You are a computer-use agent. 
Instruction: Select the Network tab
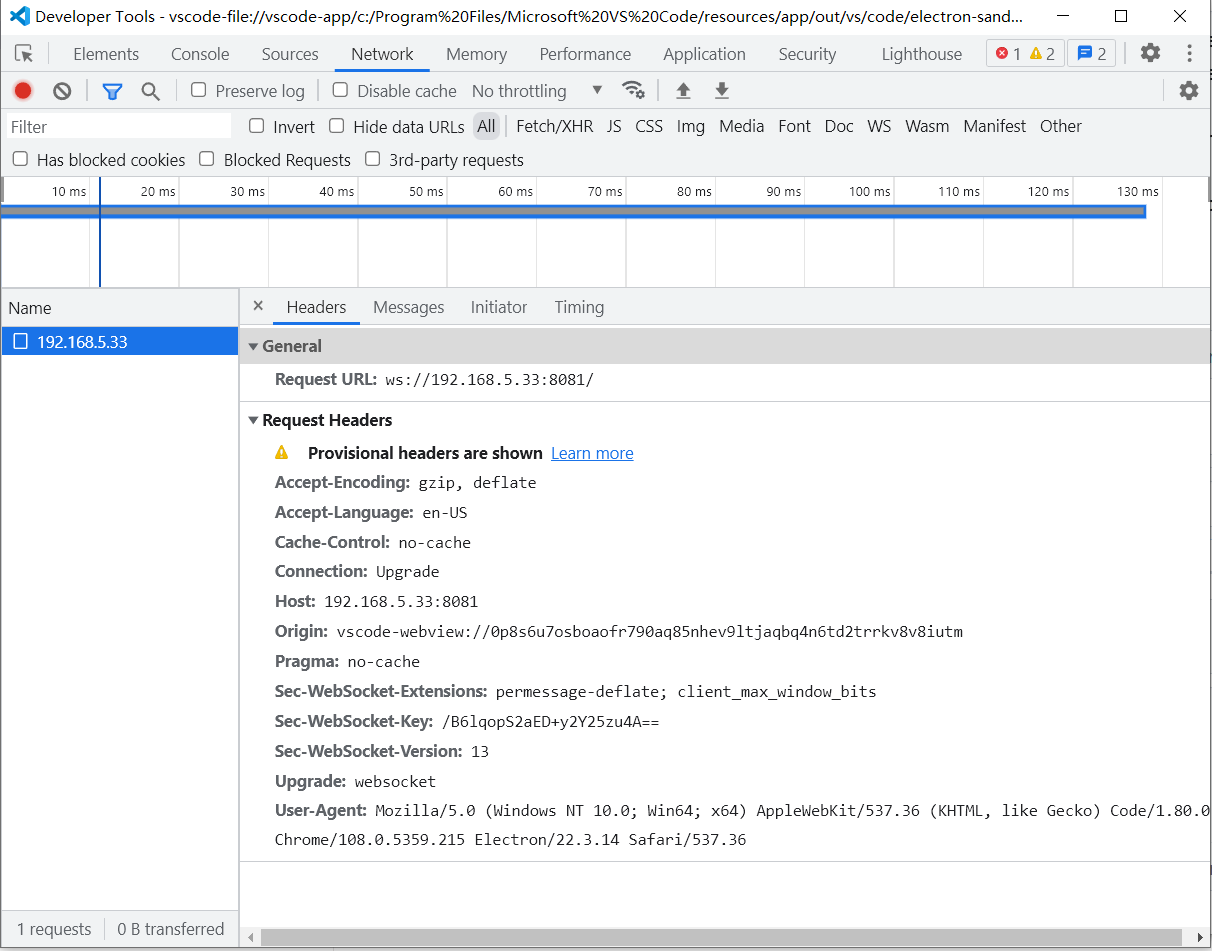(x=382, y=54)
